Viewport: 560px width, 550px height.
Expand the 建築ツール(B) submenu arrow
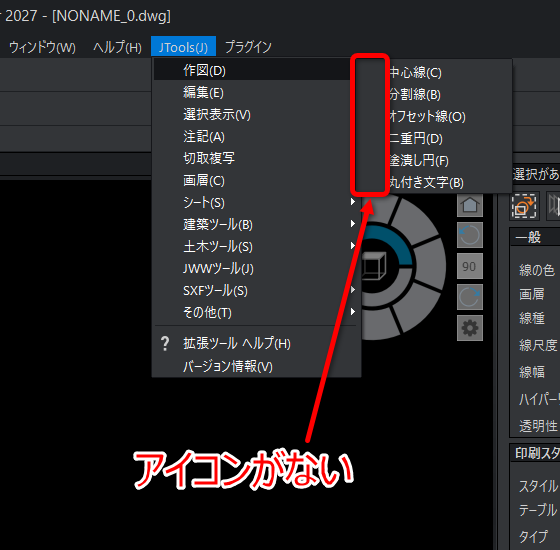coord(353,224)
